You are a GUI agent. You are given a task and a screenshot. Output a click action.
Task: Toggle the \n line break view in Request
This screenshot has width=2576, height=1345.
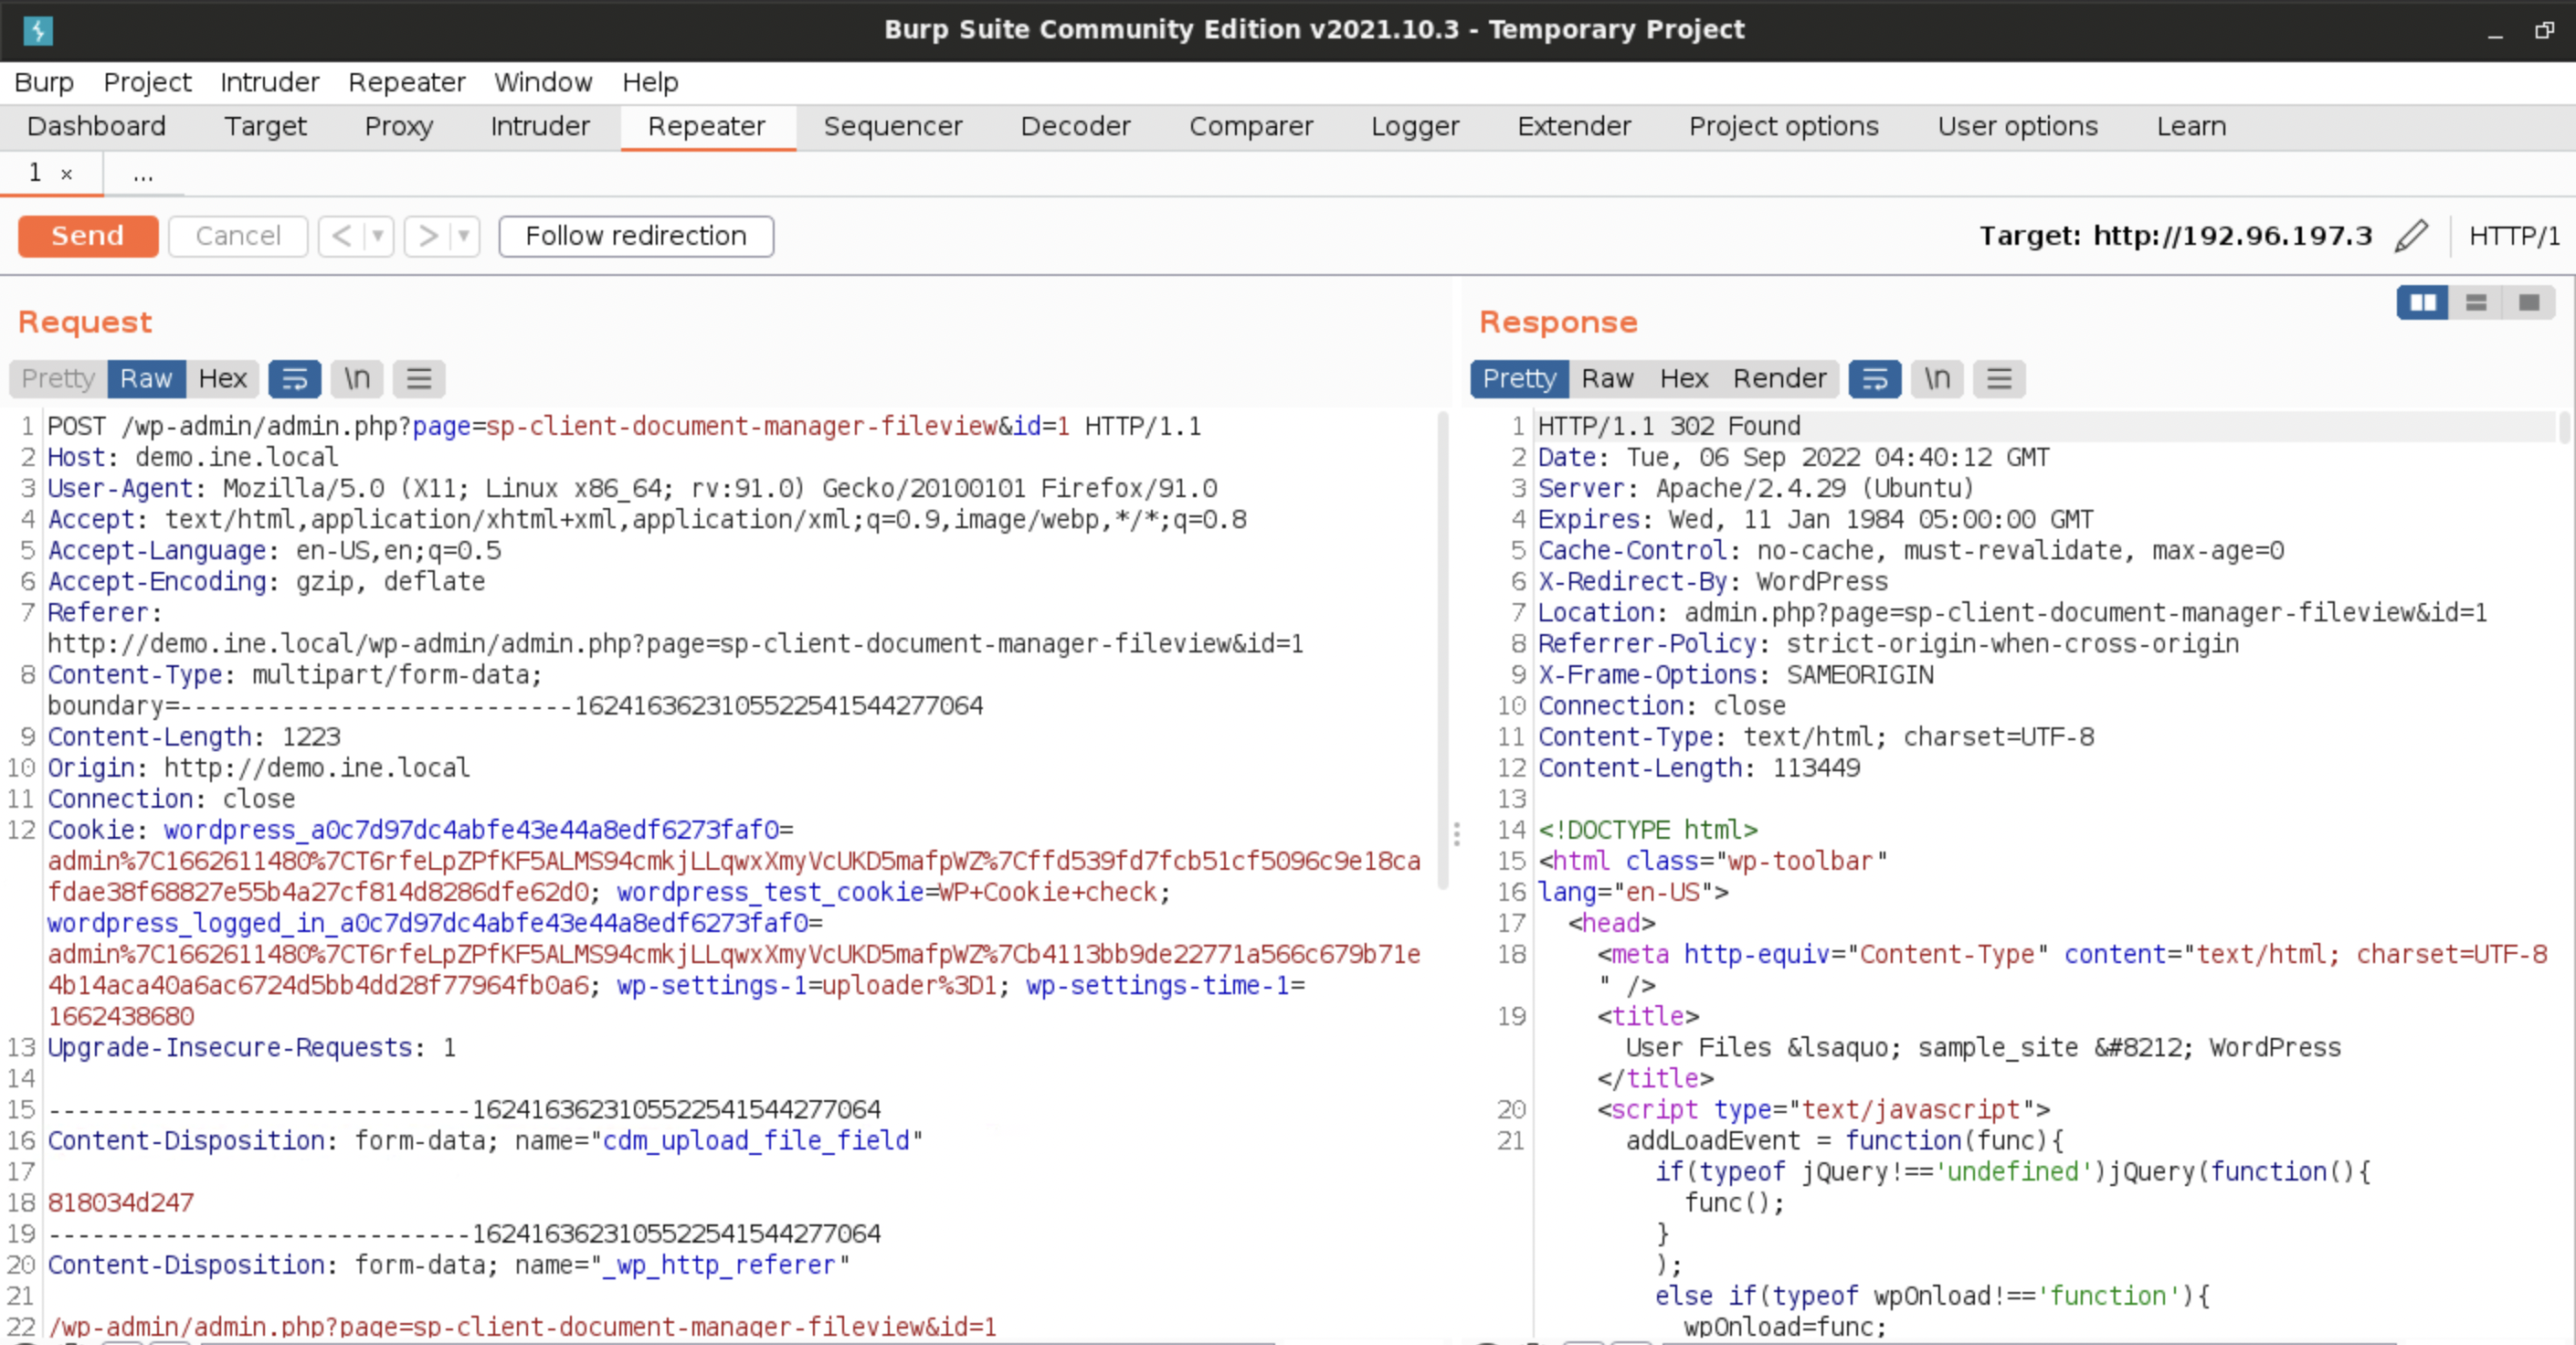pyautogui.click(x=356, y=376)
